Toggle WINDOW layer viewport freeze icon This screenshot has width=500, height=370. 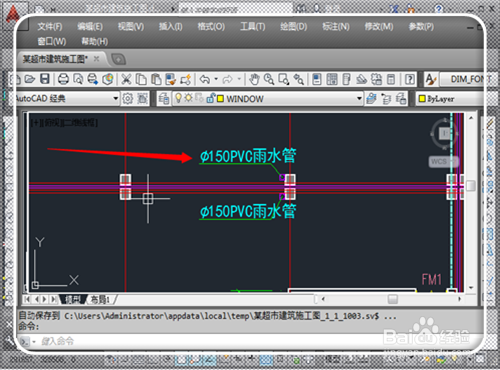[199, 98]
